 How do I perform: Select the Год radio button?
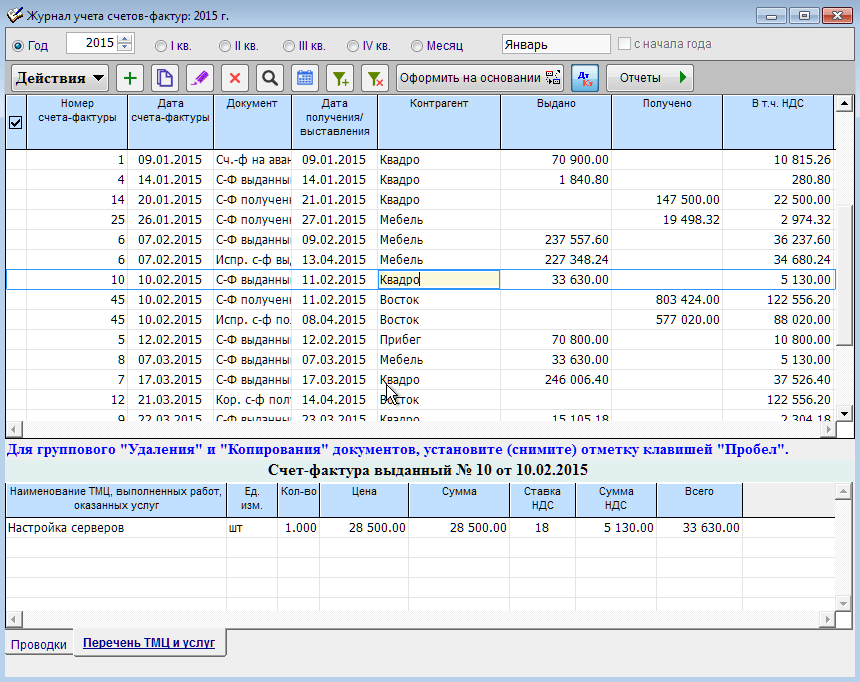[x=18, y=46]
